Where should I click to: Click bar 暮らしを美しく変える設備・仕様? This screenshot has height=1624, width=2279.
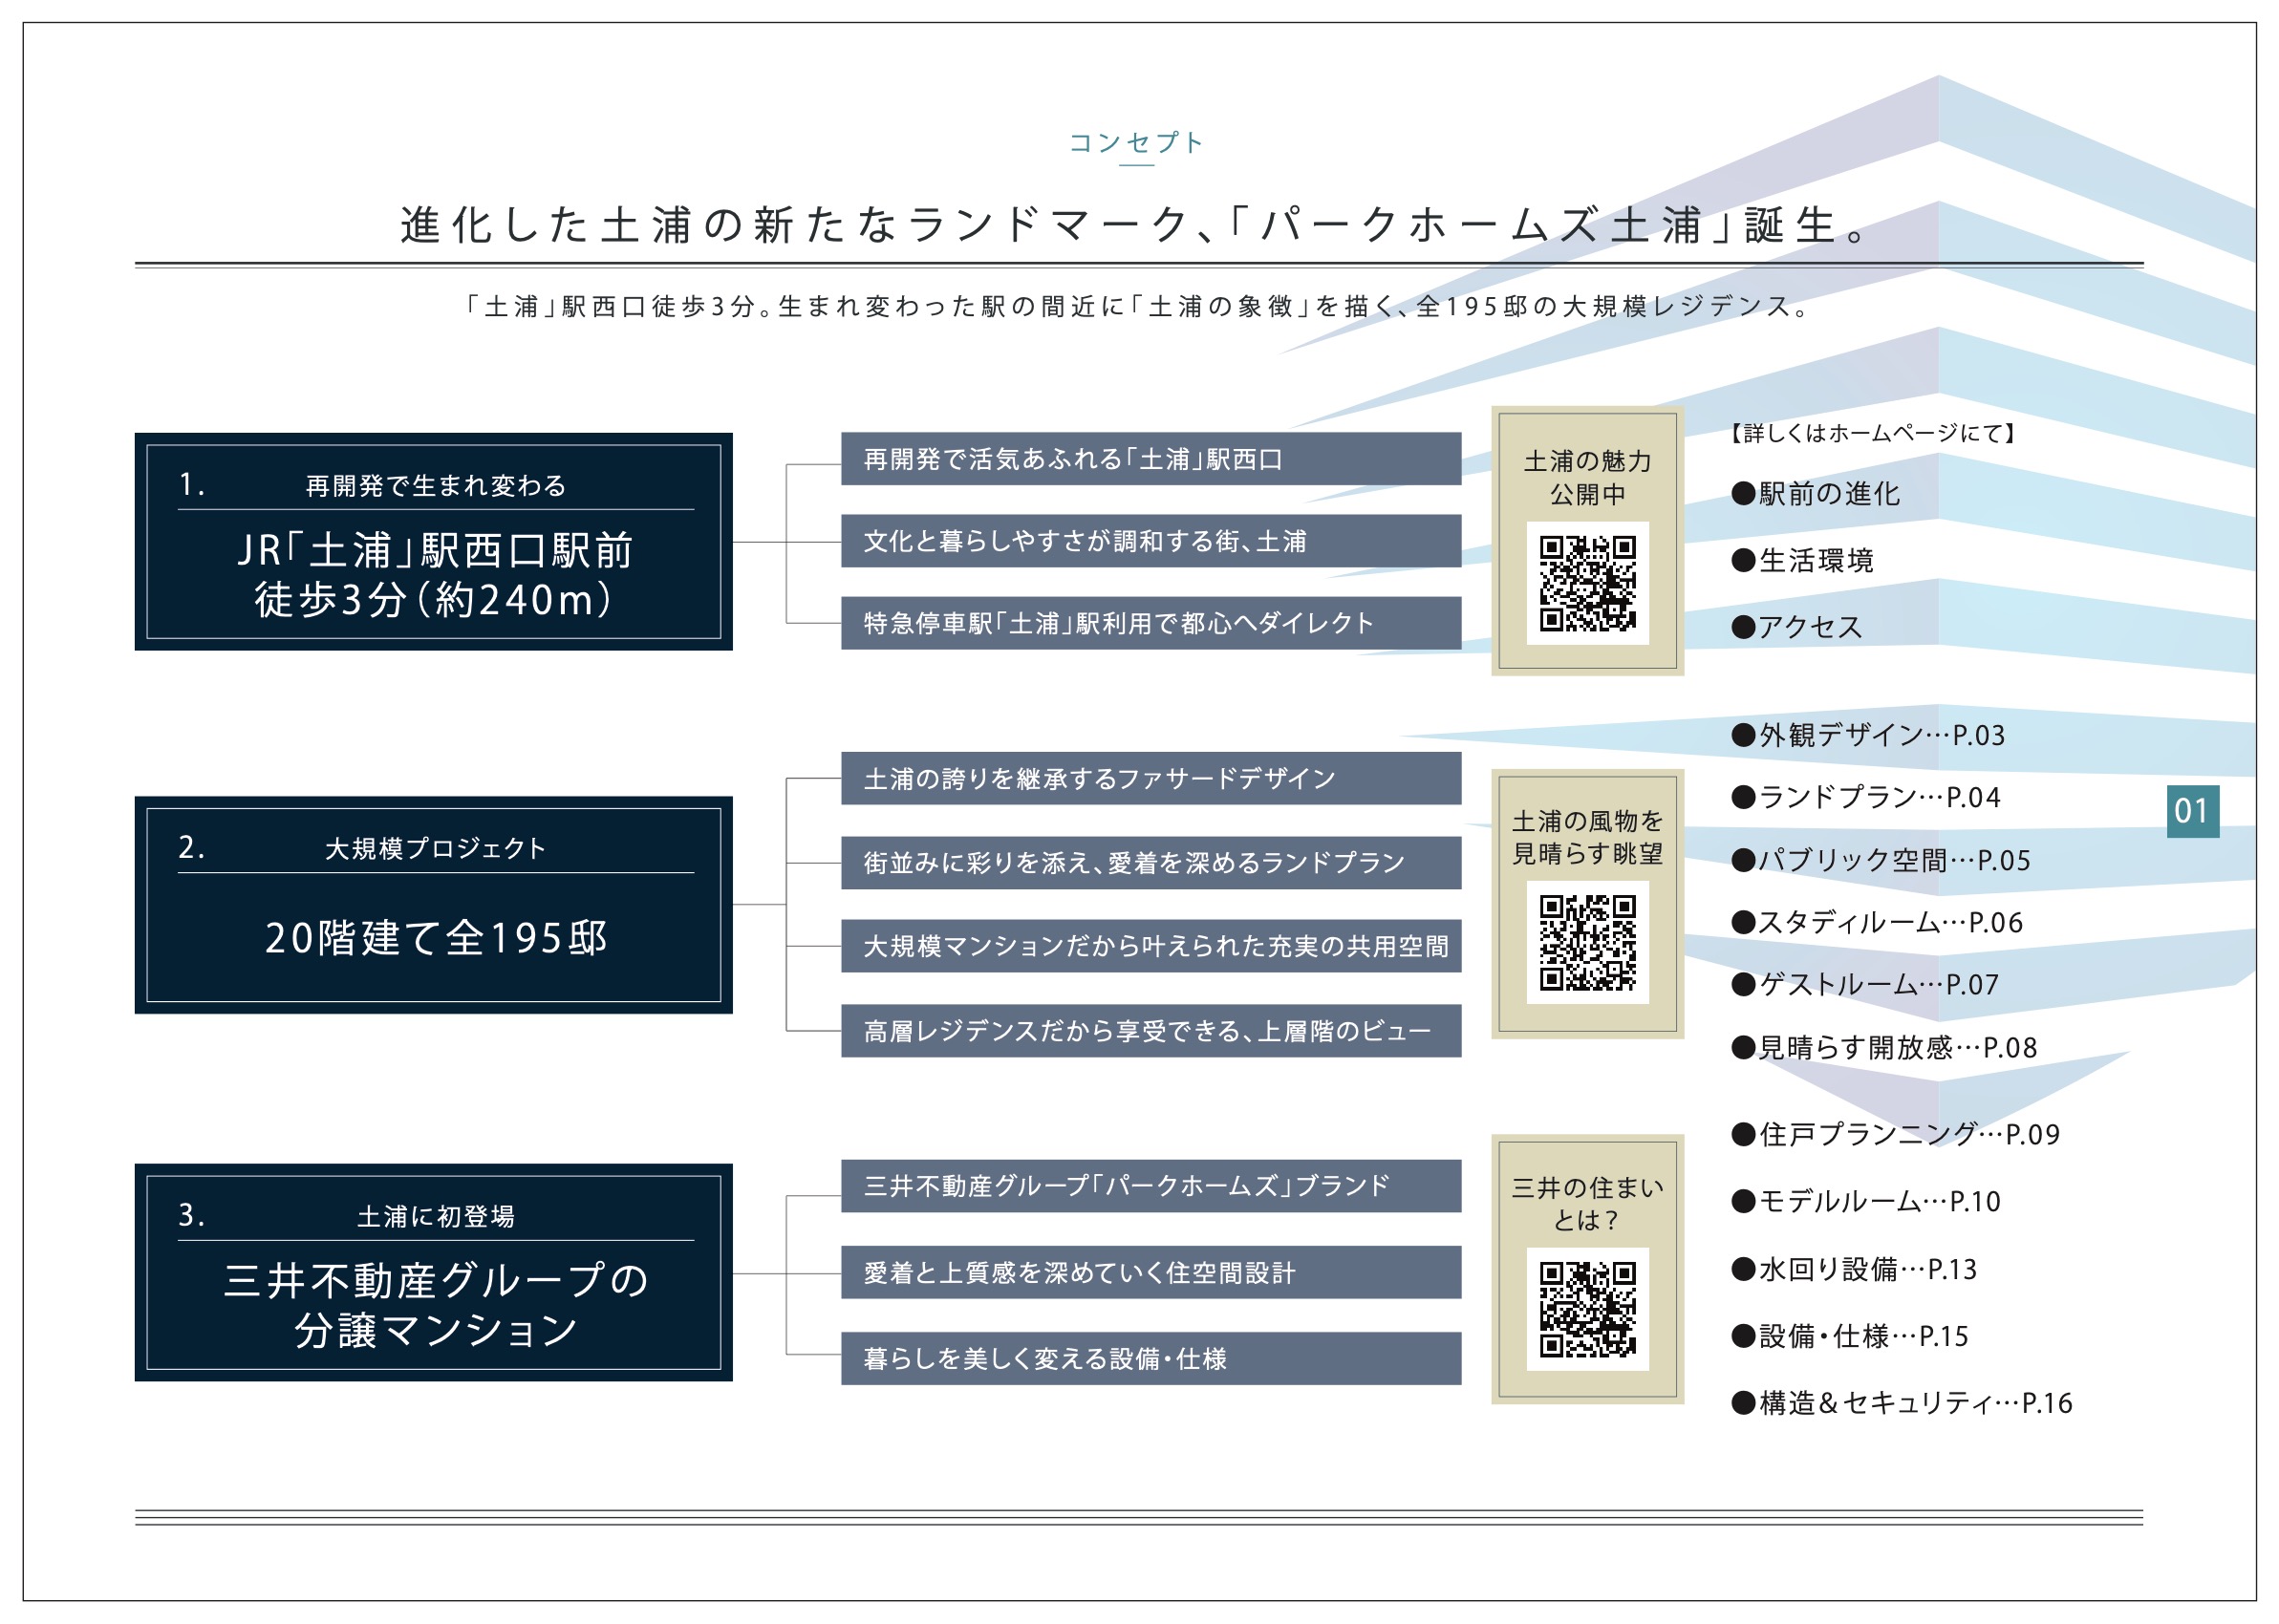click(1151, 1358)
